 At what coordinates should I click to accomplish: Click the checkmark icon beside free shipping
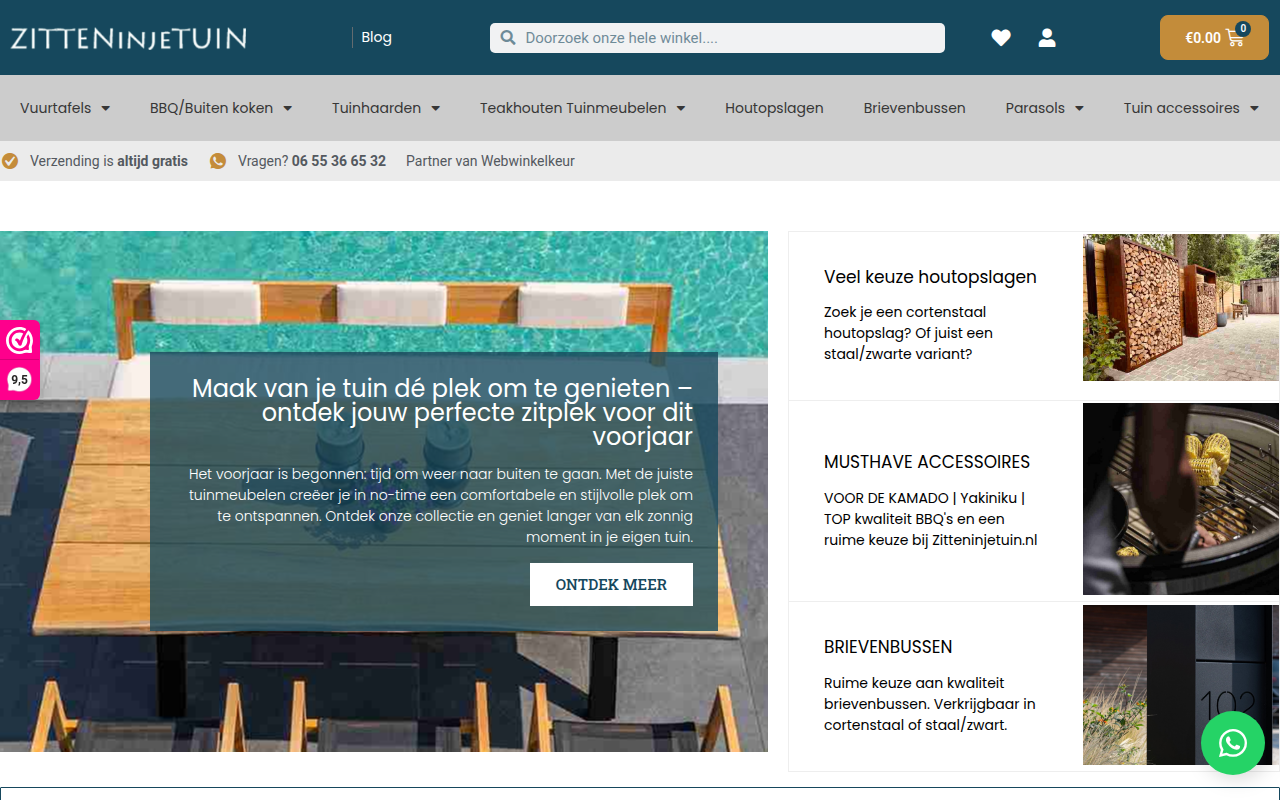point(10,161)
